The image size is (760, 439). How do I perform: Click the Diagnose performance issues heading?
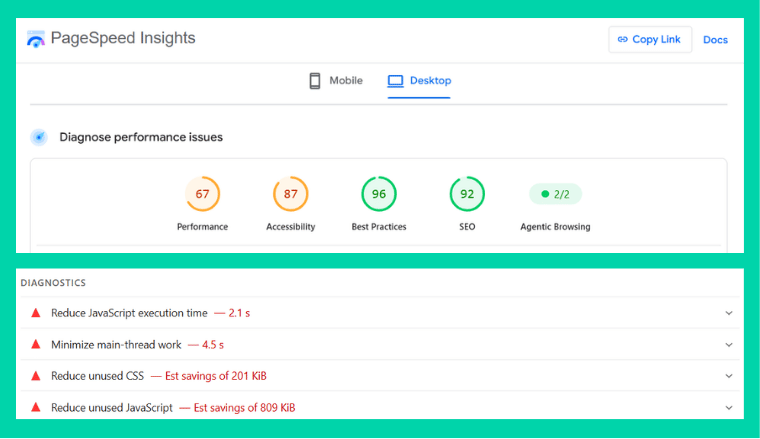(141, 137)
